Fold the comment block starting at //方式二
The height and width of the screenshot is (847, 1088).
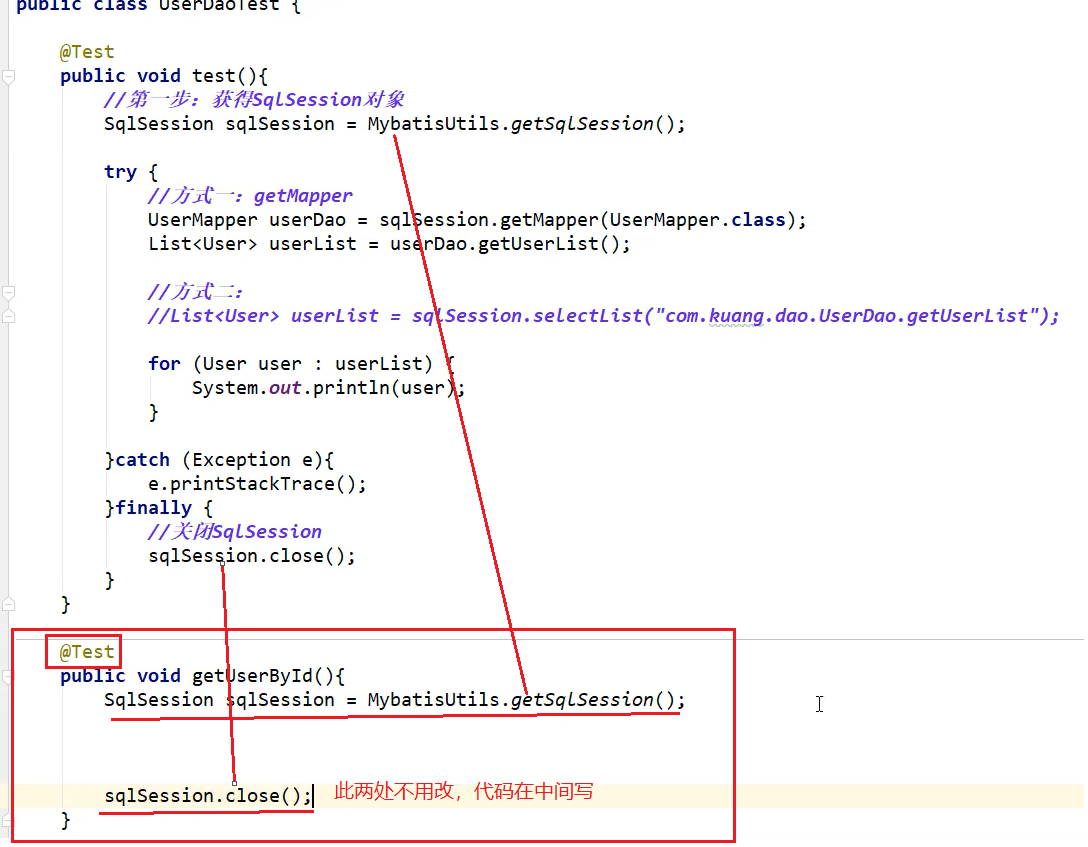pyautogui.click(x=8, y=293)
